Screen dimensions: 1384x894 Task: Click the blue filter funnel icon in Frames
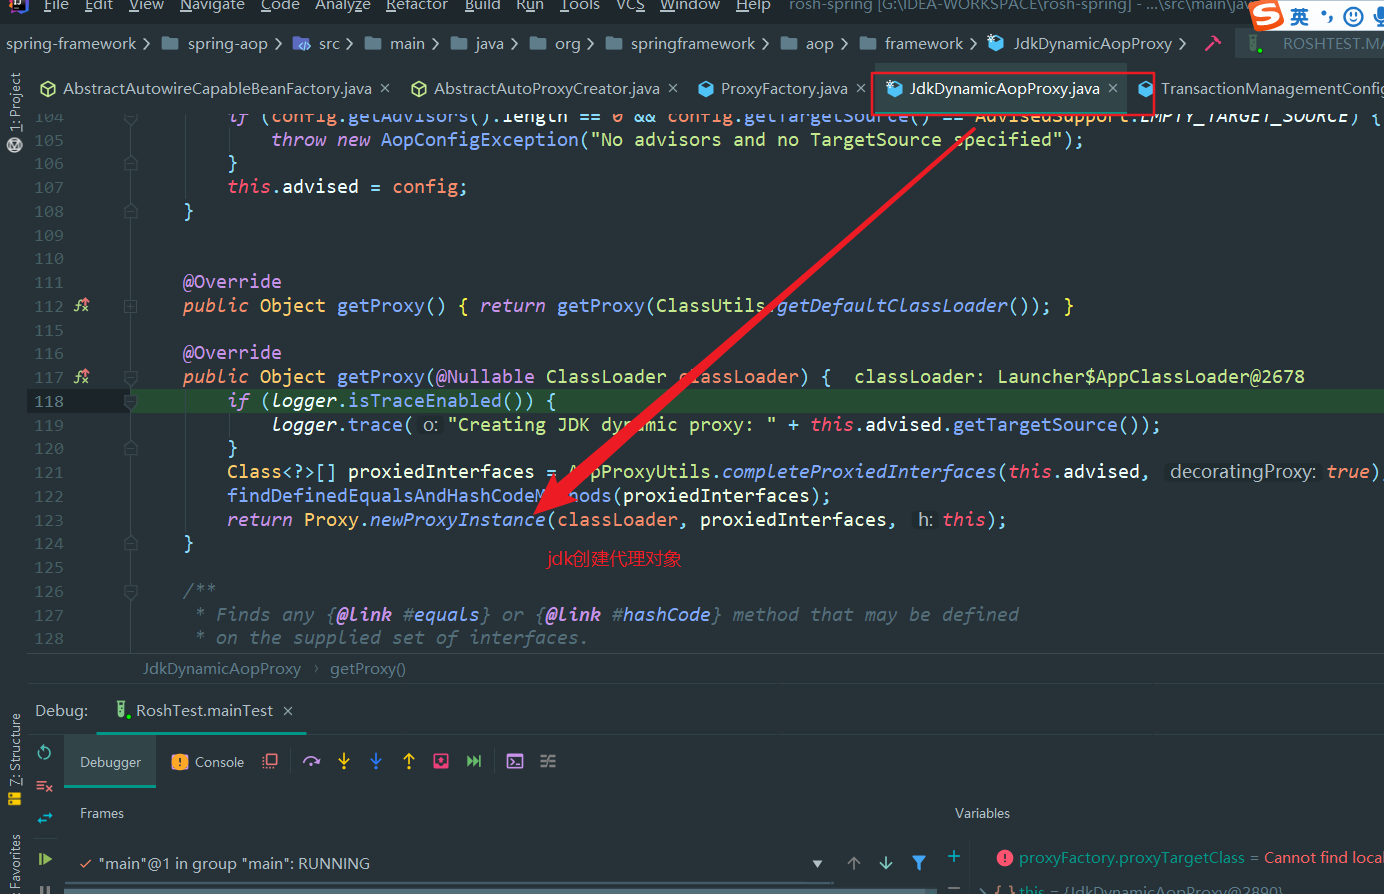[x=919, y=863]
